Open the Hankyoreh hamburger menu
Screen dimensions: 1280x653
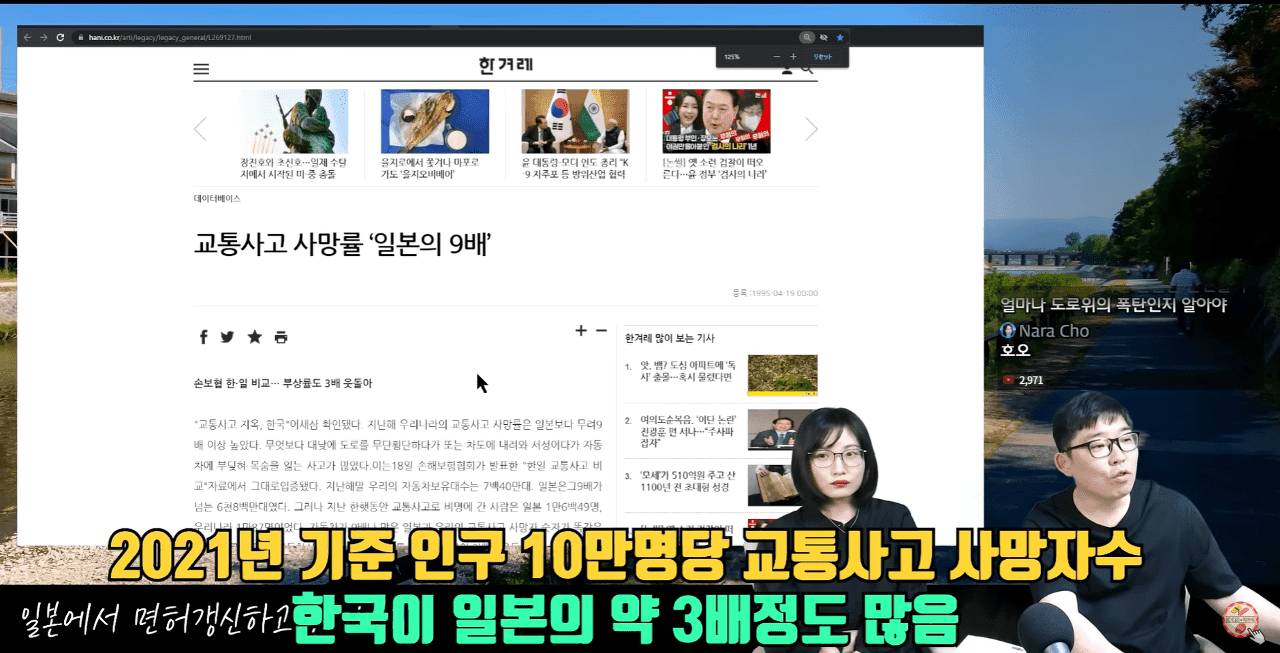click(x=201, y=69)
